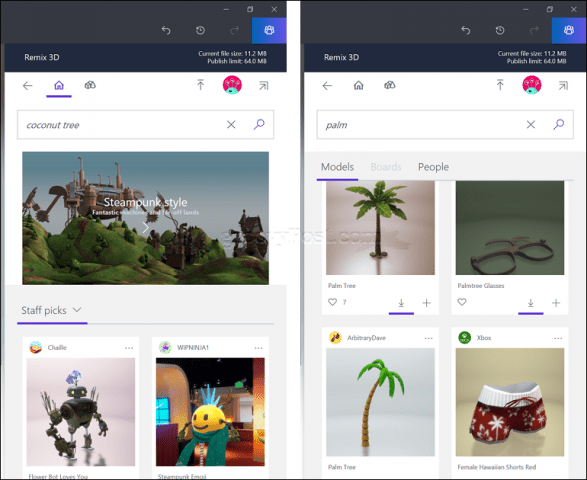
Task: Open History in the left window
Action: [200, 30]
